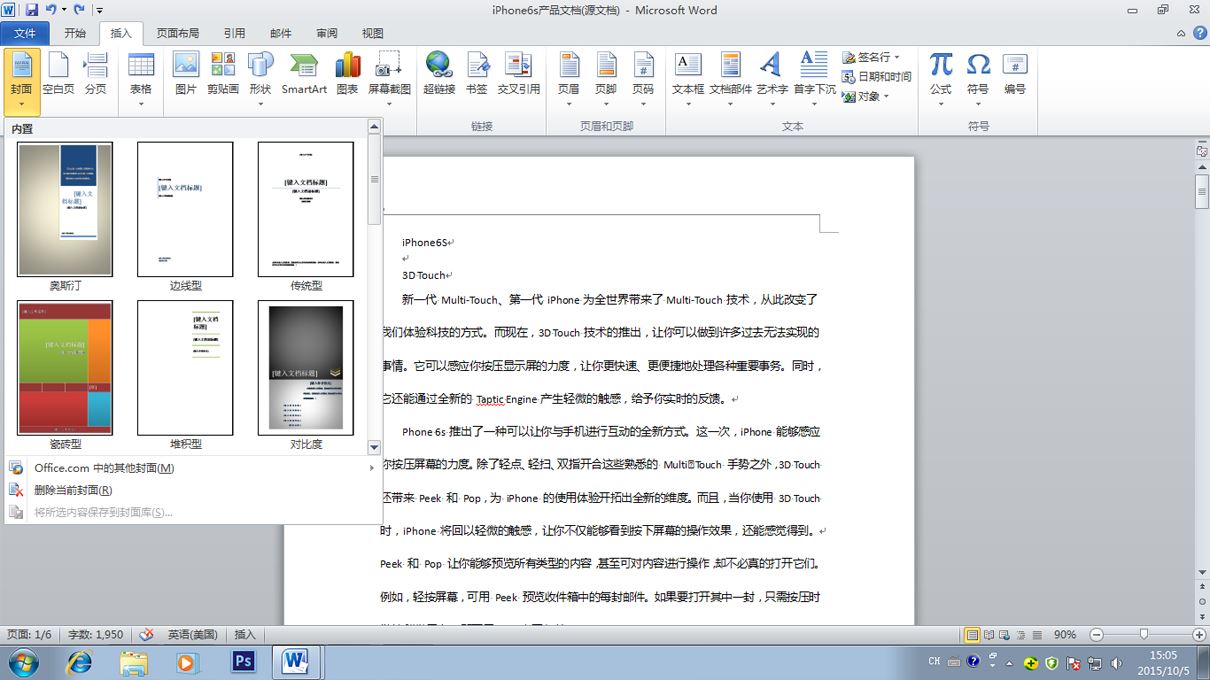Select the 传统型 cover page thumbnail
The image size is (1210, 680).
click(x=305, y=209)
